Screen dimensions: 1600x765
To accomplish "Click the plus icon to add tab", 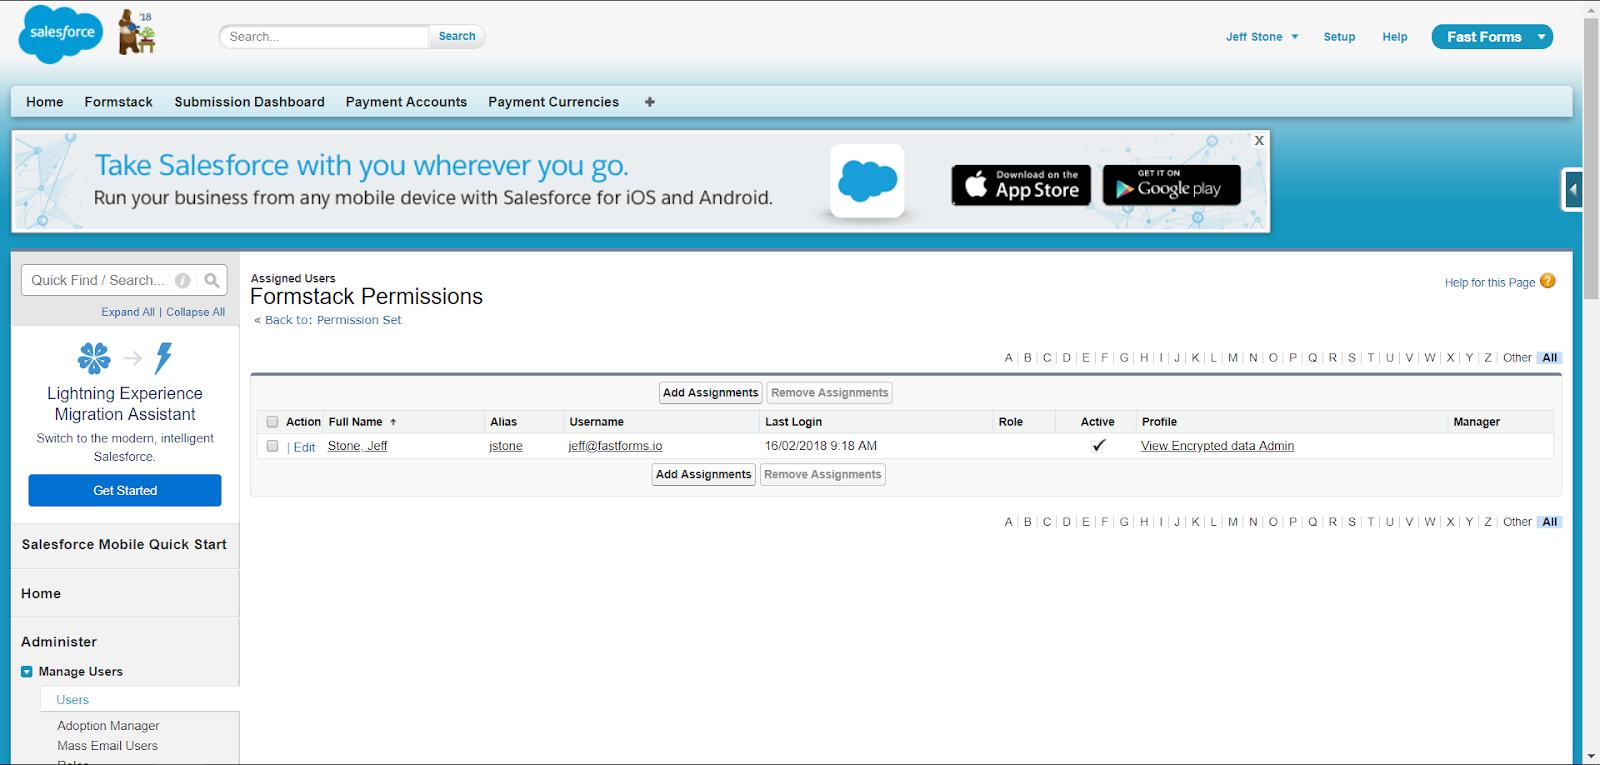I will click(650, 102).
